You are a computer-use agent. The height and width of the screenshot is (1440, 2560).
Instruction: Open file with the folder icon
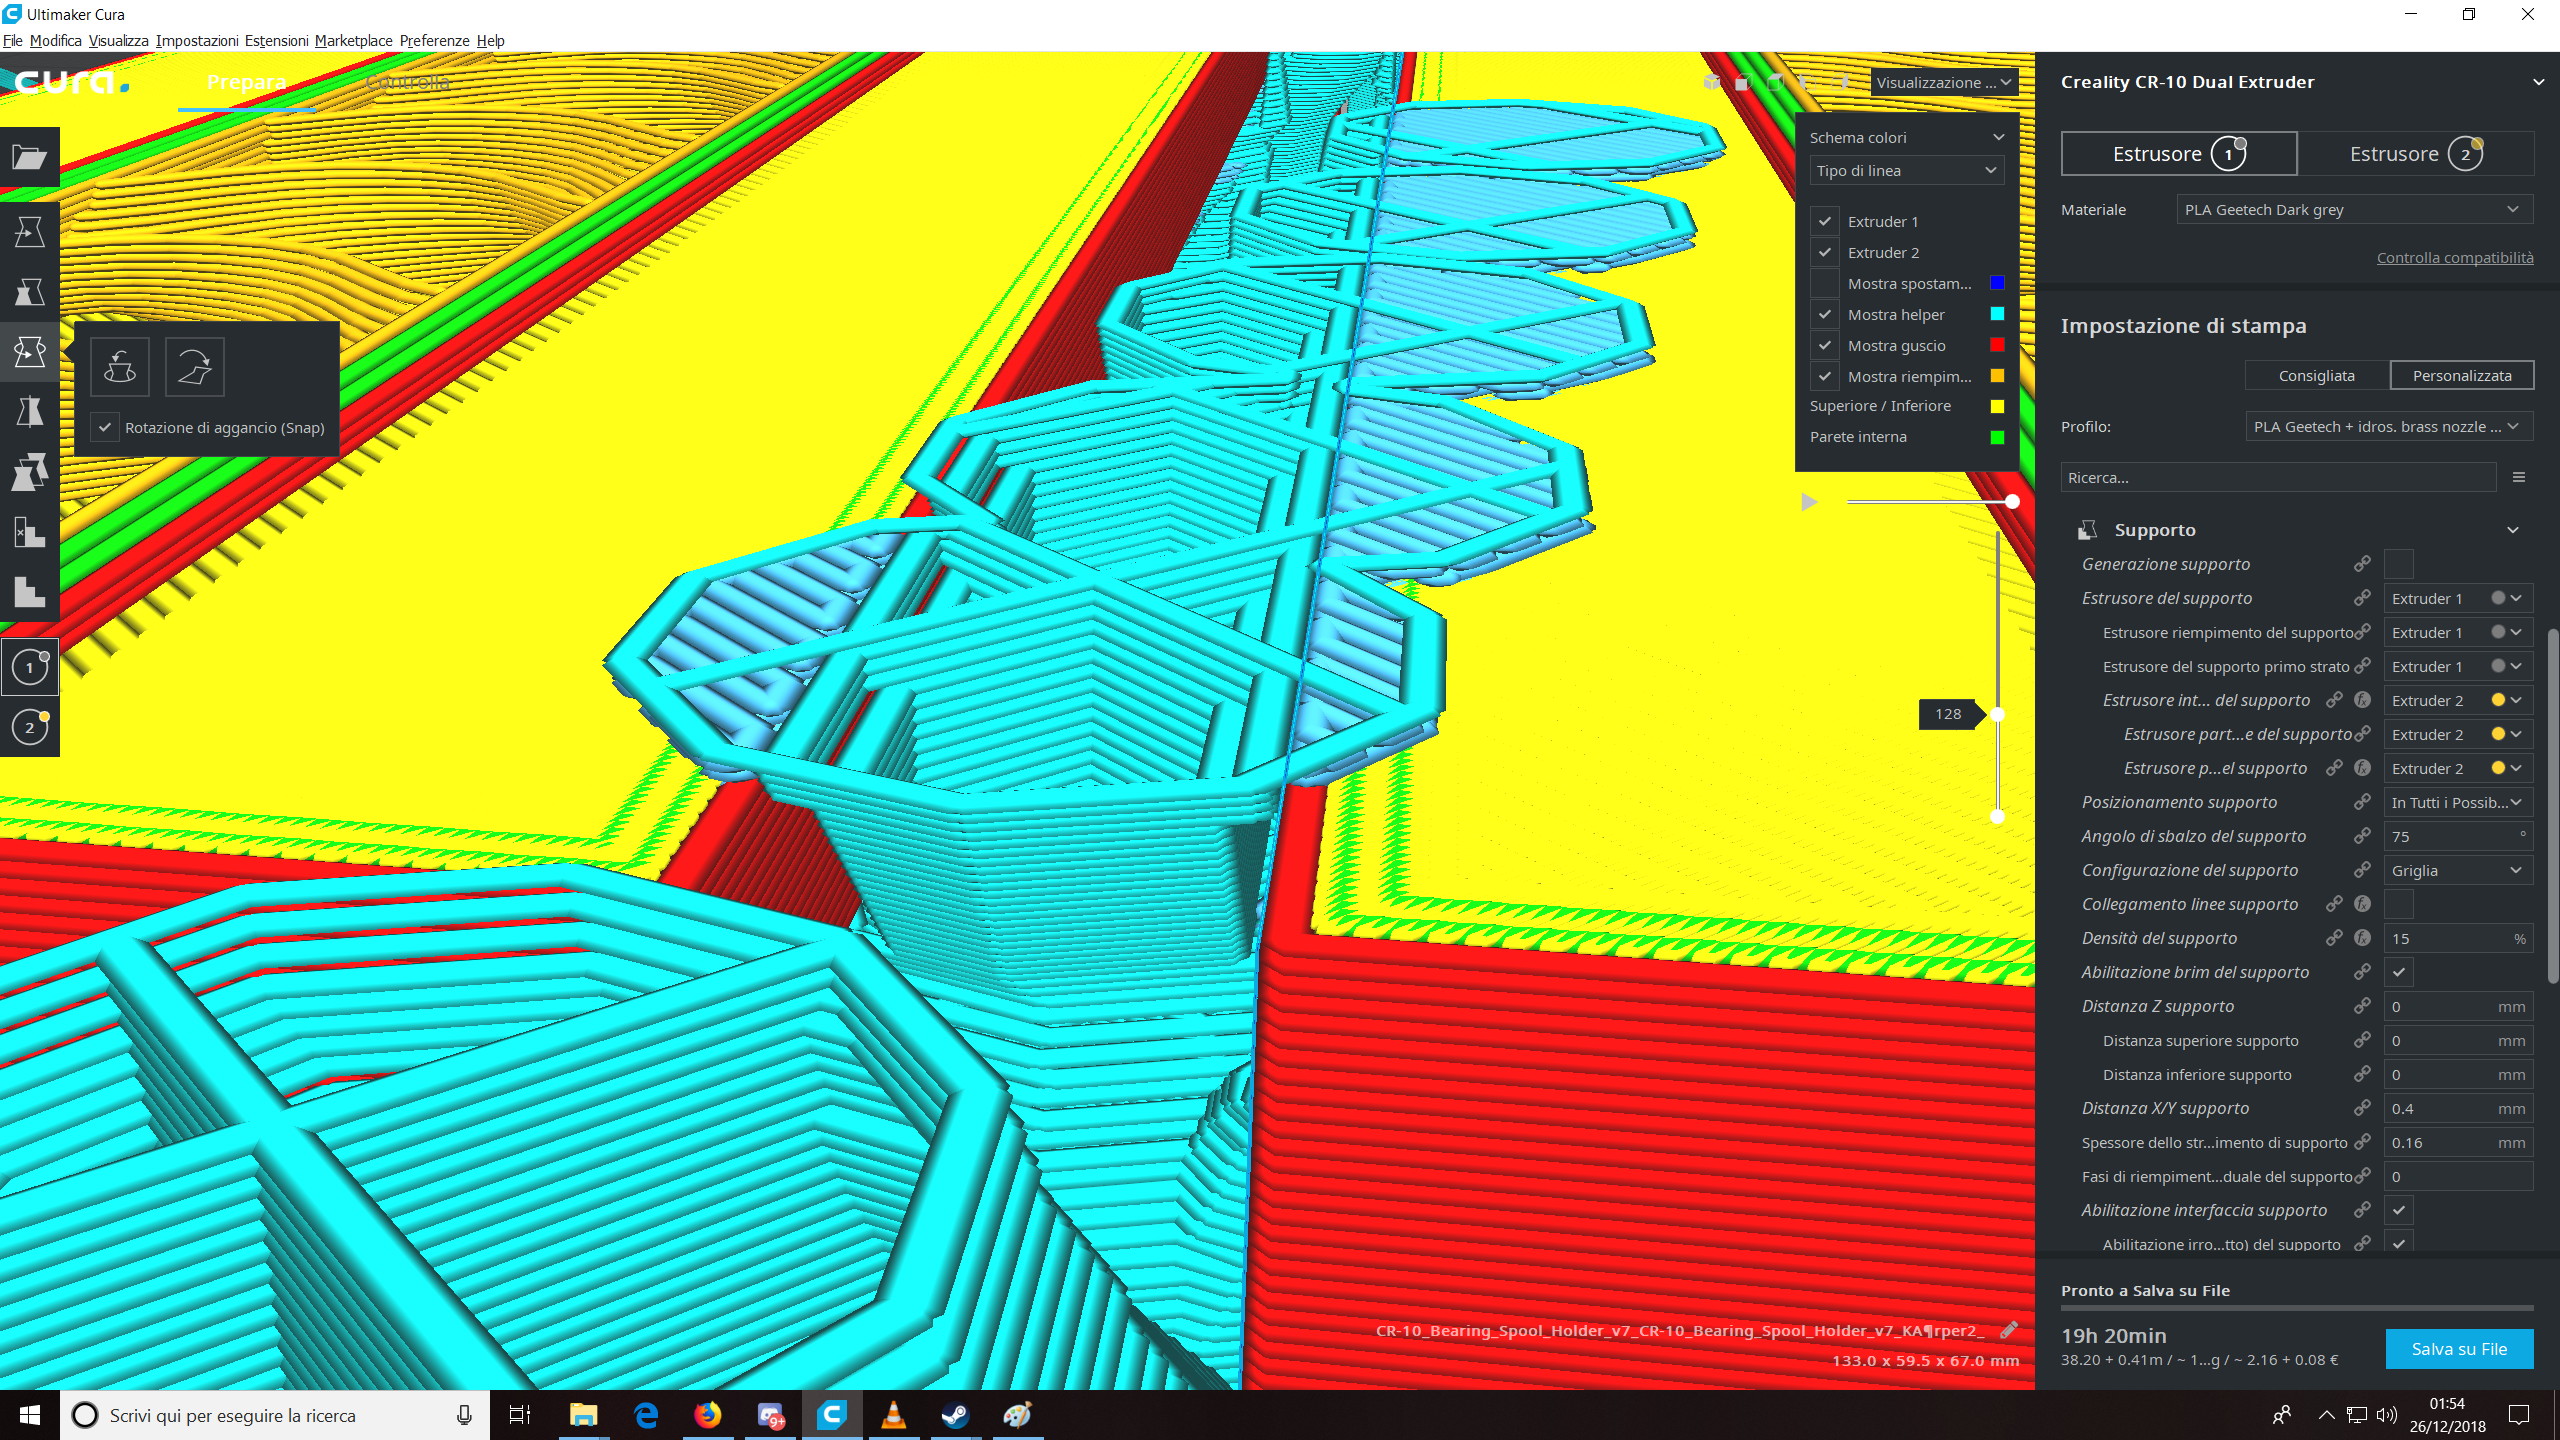pos(29,157)
